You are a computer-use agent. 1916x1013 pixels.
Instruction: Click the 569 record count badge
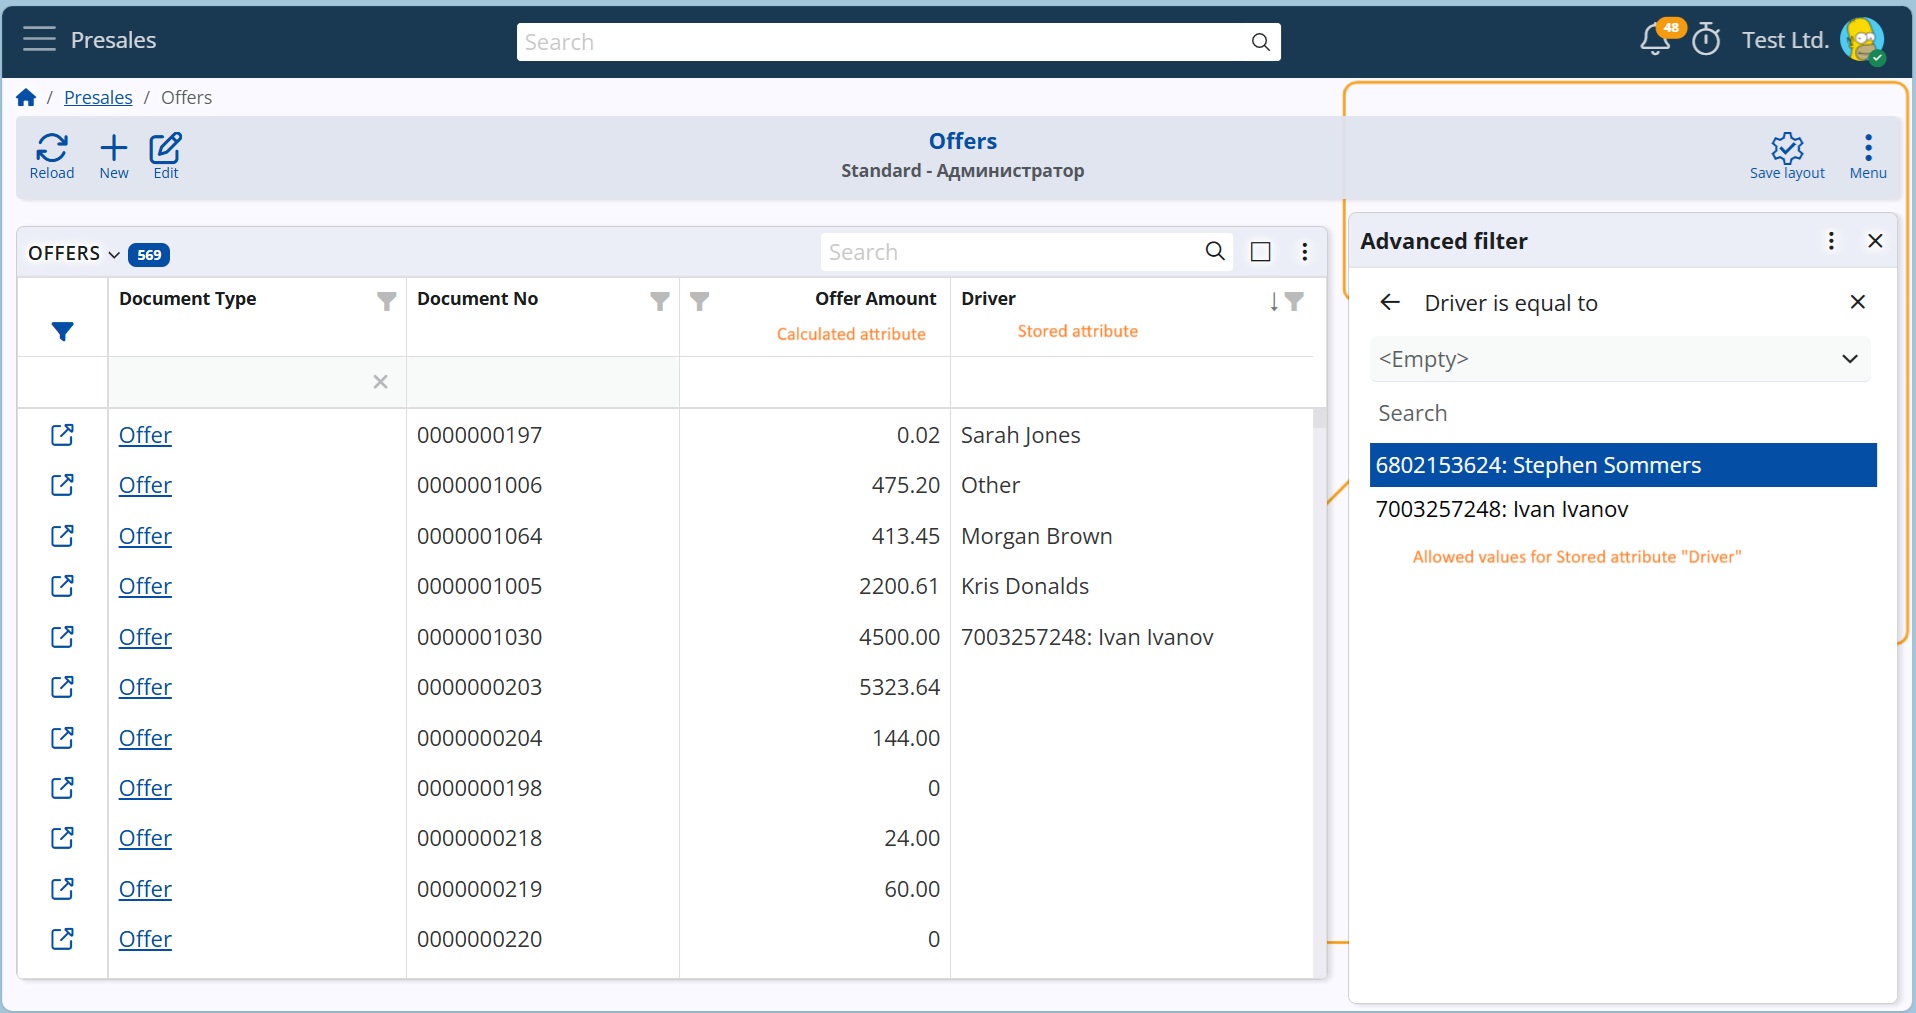149,254
